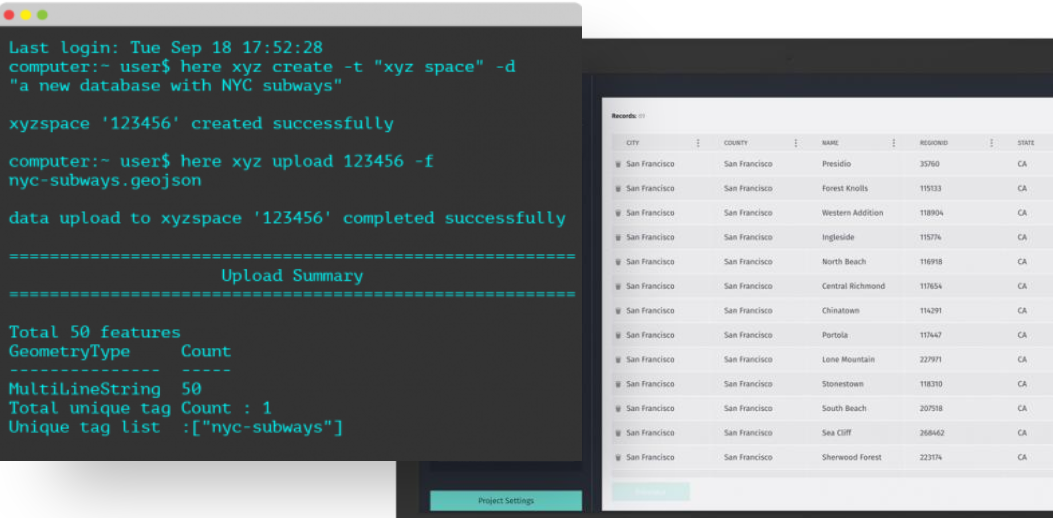Select the Forest Knolls name cell
Image resolution: width=1053 pixels, height=518 pixels.
[845, 189]
